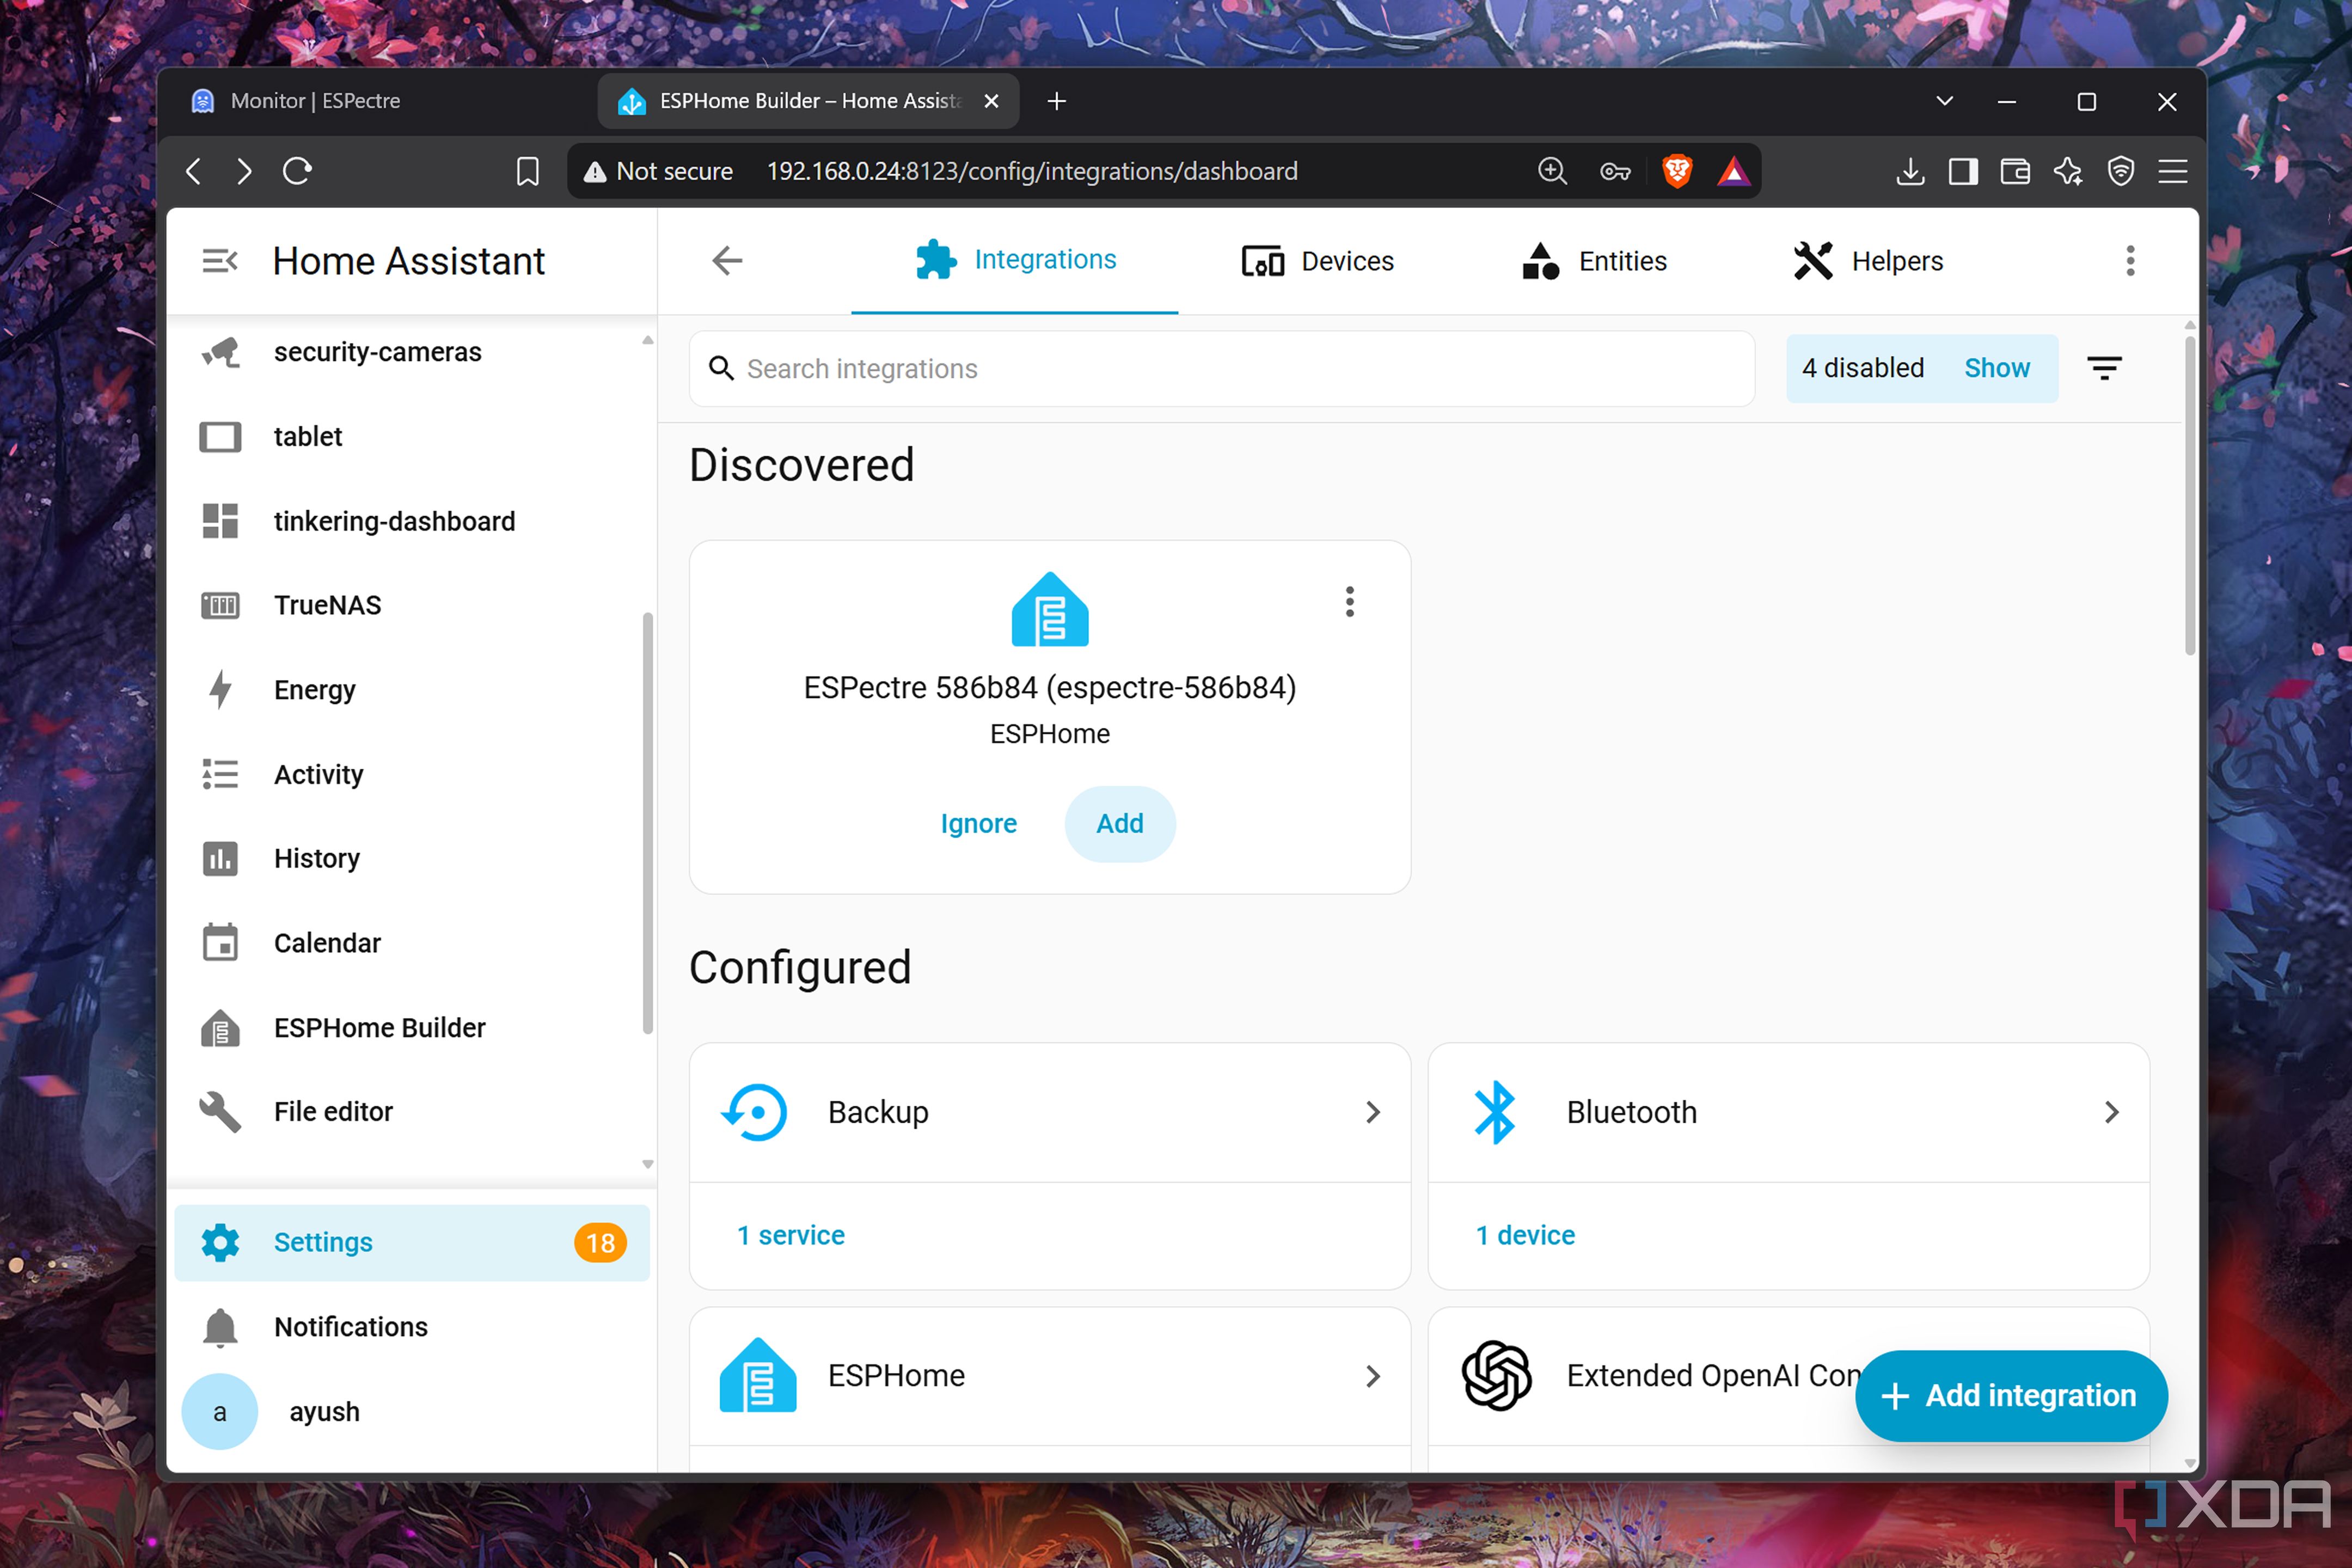Open the ESPectre discovered card overflow menu
The width and height of the screenshot is (2352, 1568).
[x=1349, y=602]
